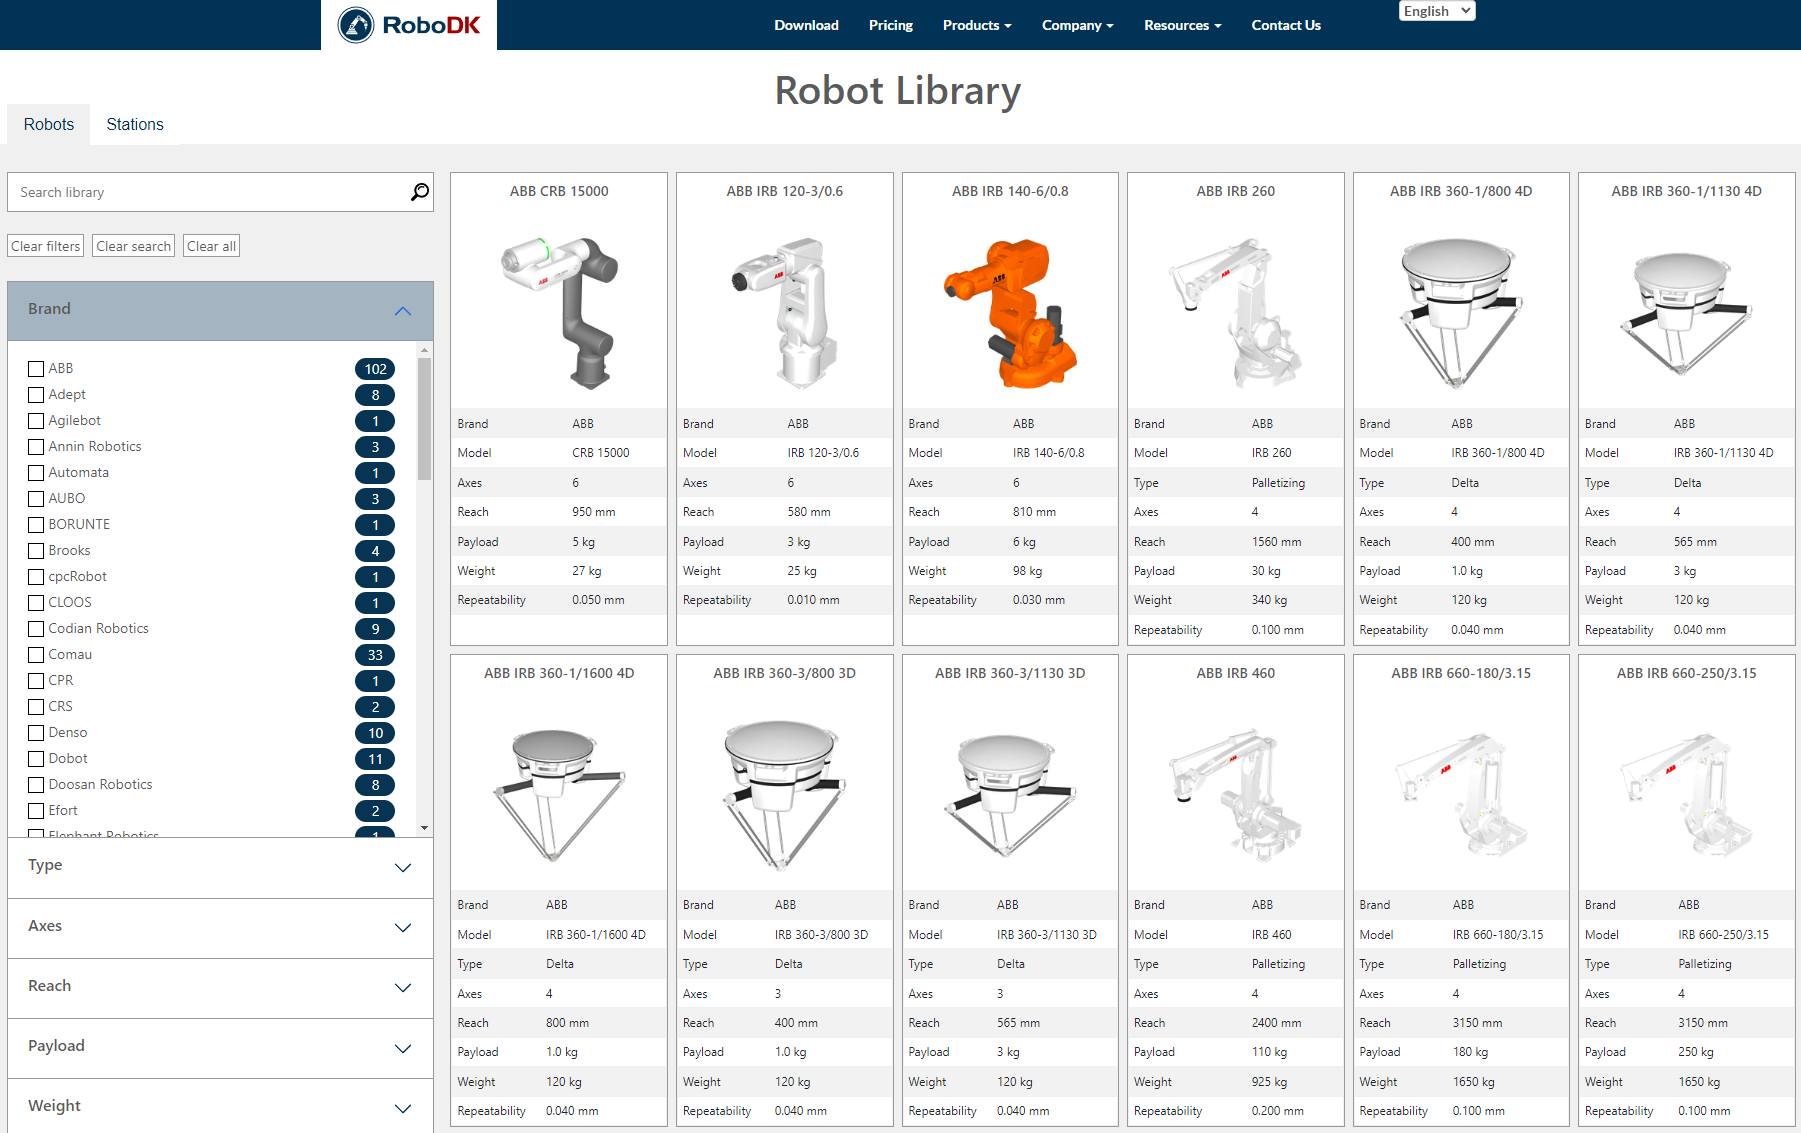The image size is (1801, 1133).
Task: Enable the Comau brand filter checkbox
Action: pyautogui.click(x=36, y=655)
